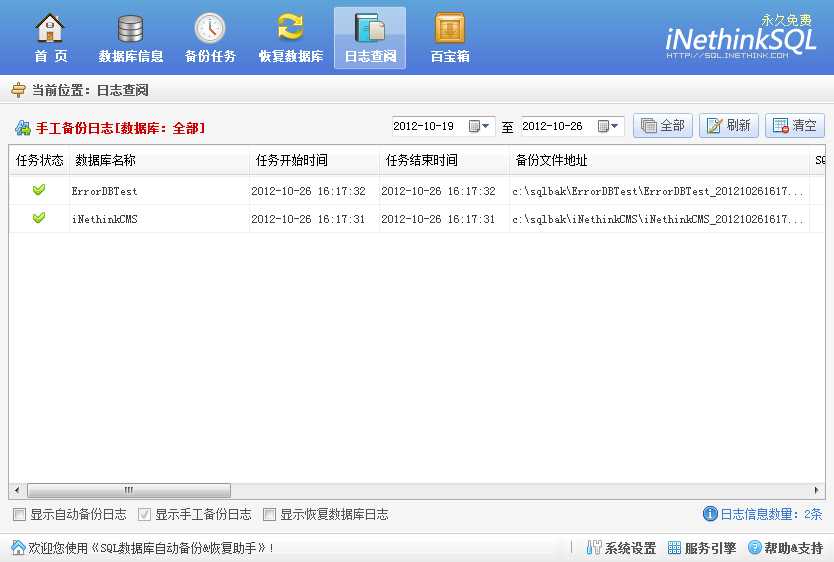Sort by 任务状态 column header
The image size is (834, 562).
click(x=39, y=160)
